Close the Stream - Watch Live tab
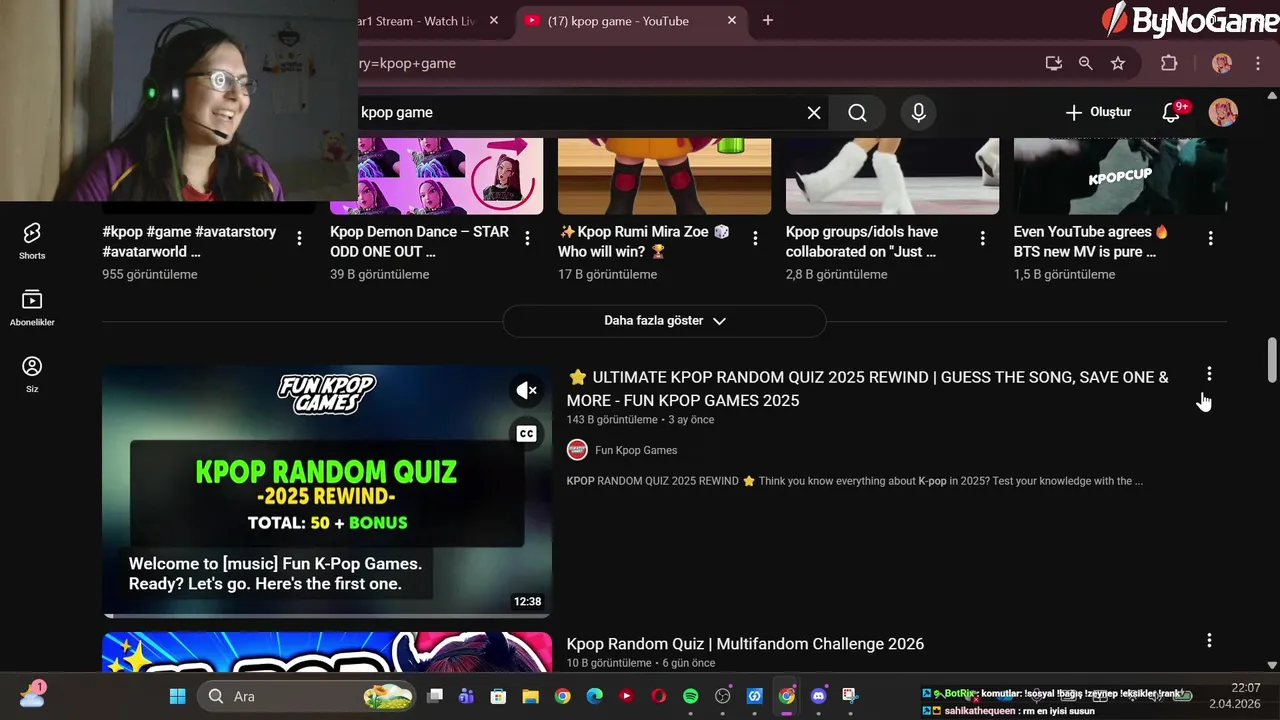1280x720 pixels. point(494,20)
